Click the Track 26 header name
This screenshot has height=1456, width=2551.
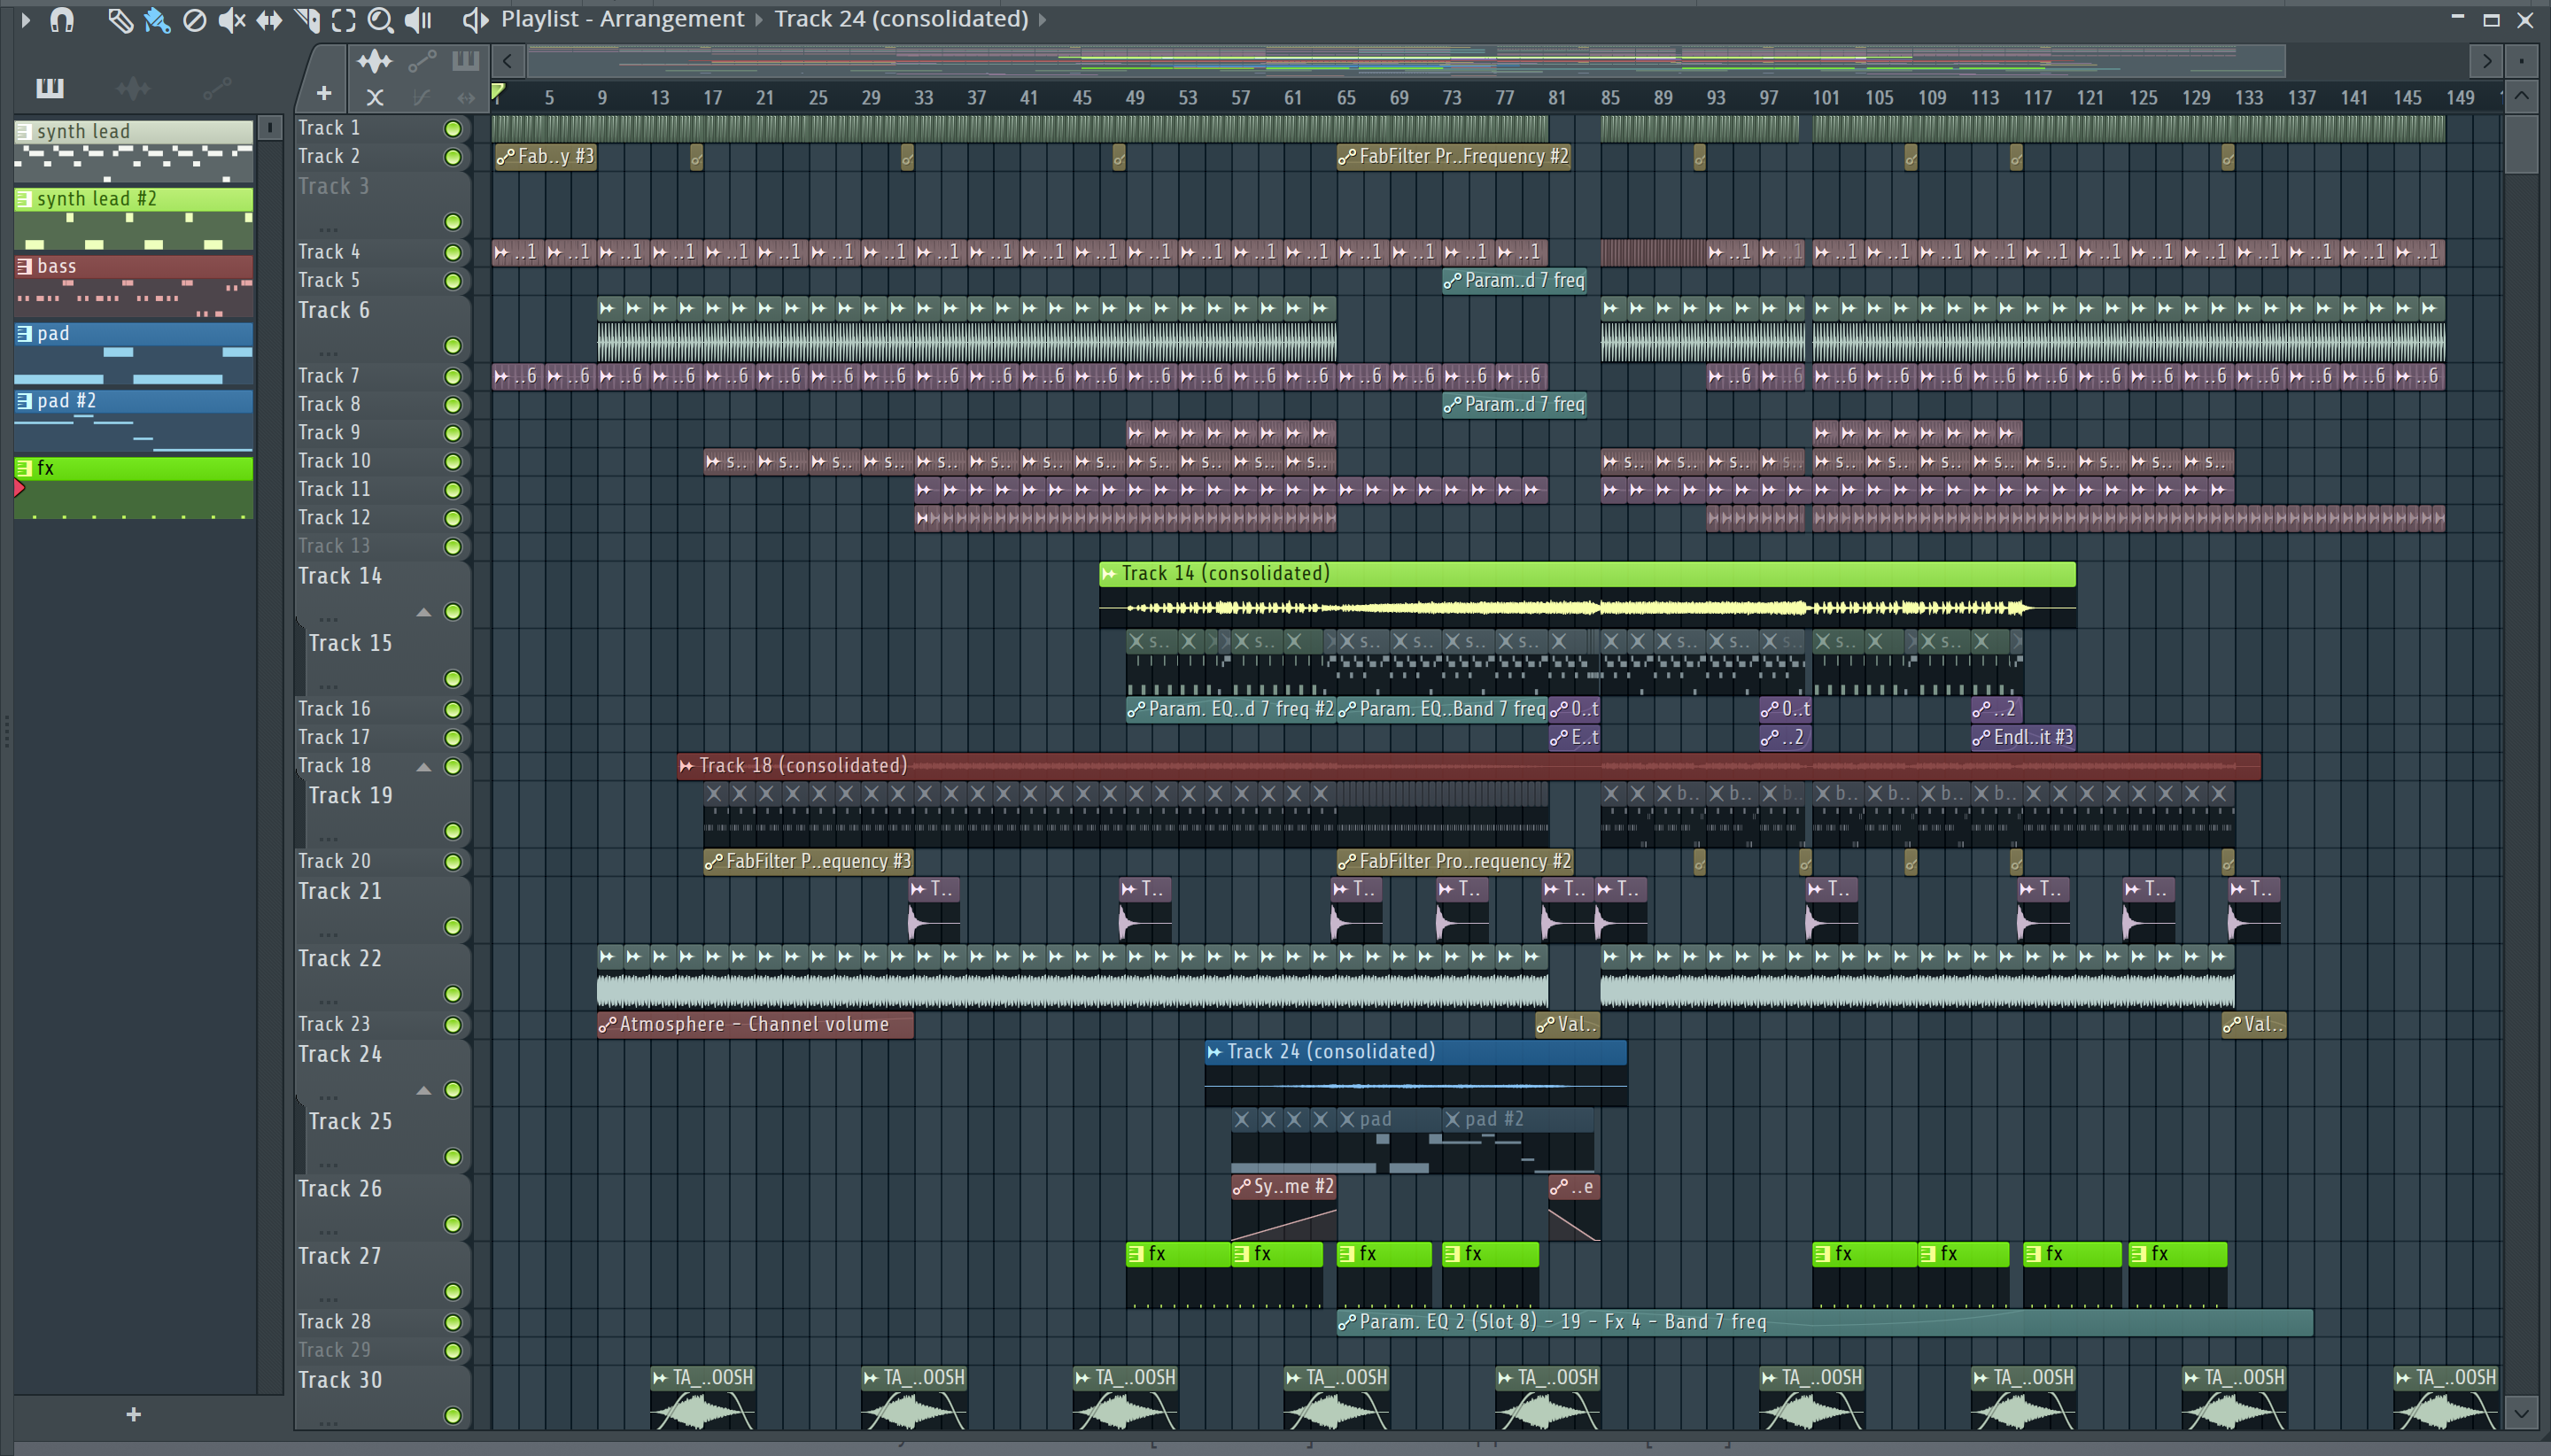(340, 1189)
